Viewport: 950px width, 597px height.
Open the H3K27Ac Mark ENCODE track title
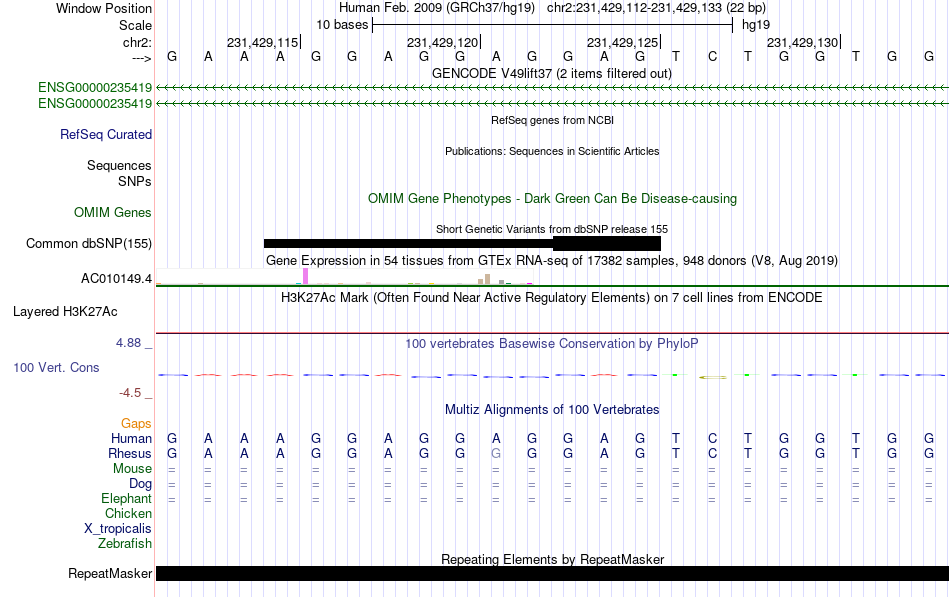pyautogui.click(x=551, y=298)
